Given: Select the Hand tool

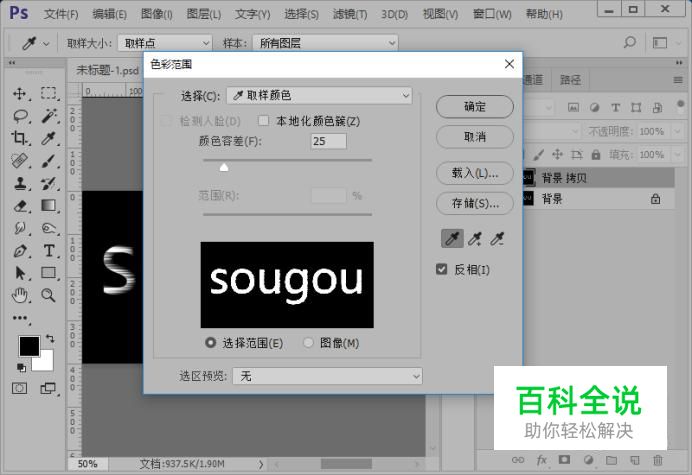Looking at the screenshot, I should (20, 295).
